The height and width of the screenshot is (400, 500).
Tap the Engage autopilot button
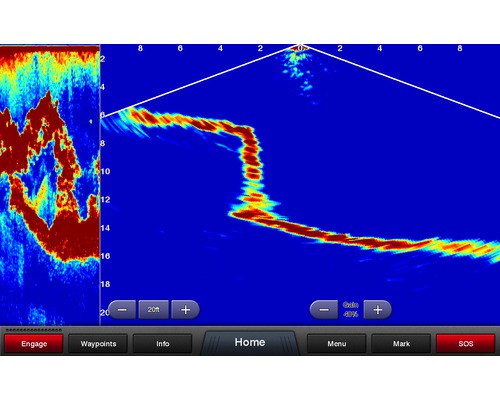[33, 343]
